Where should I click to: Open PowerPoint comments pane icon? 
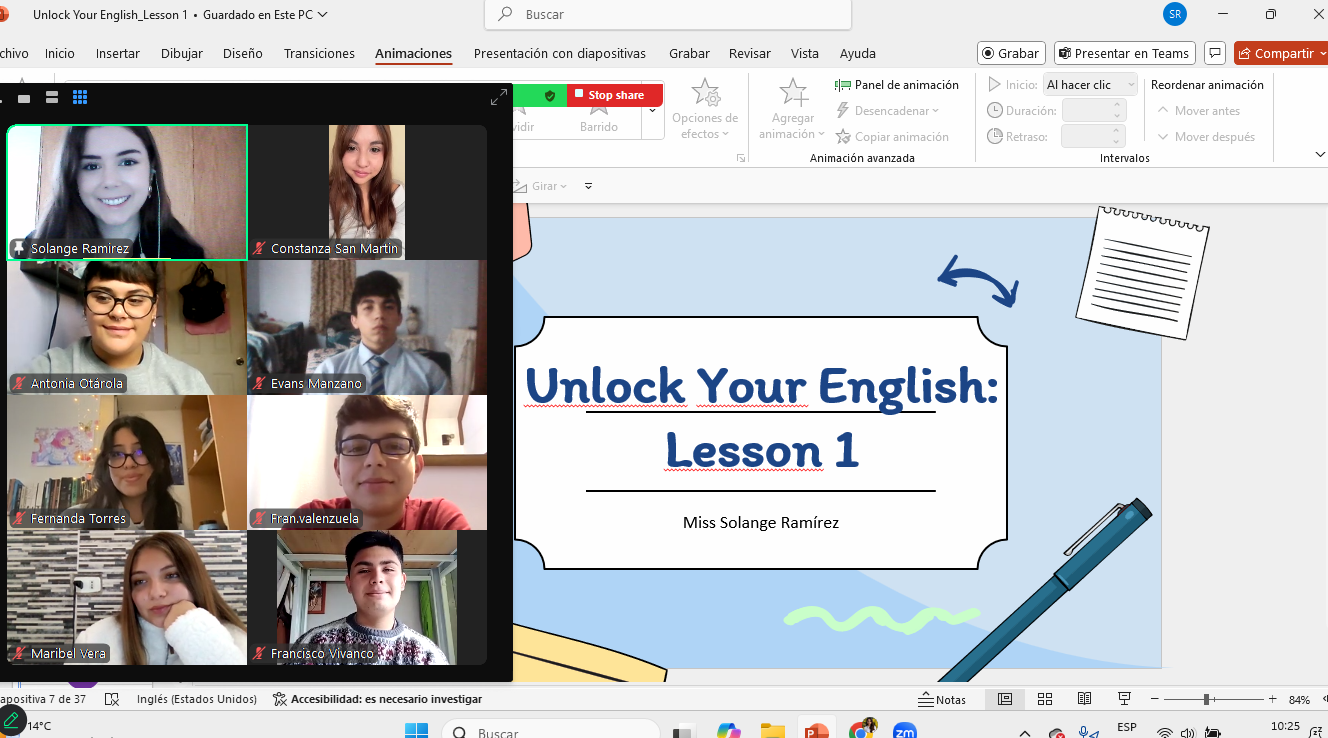(x=1214, y=53)
